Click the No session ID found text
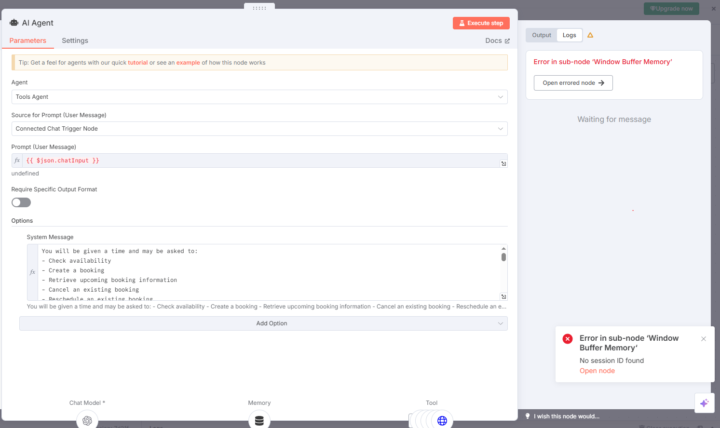This screenshot has width=720, height=428. coord(612,360)
